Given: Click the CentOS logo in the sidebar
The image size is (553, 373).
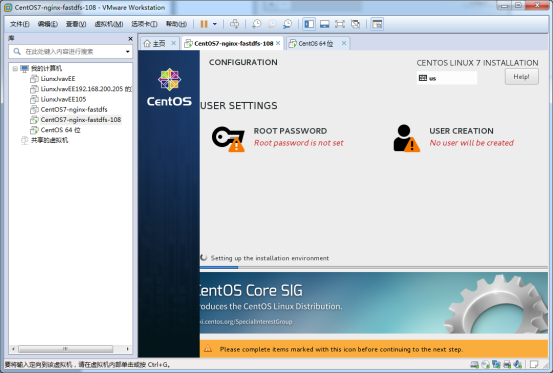Looking at the screenshot, I should coord(169,87).
